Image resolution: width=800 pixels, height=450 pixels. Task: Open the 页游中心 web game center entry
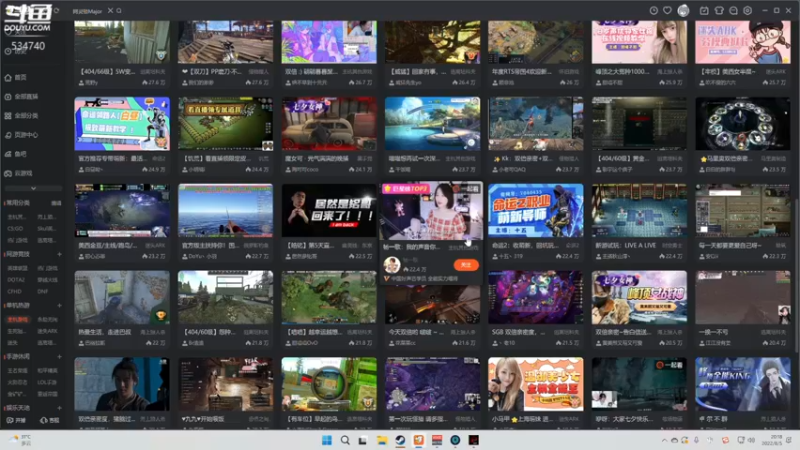point(21,135)
